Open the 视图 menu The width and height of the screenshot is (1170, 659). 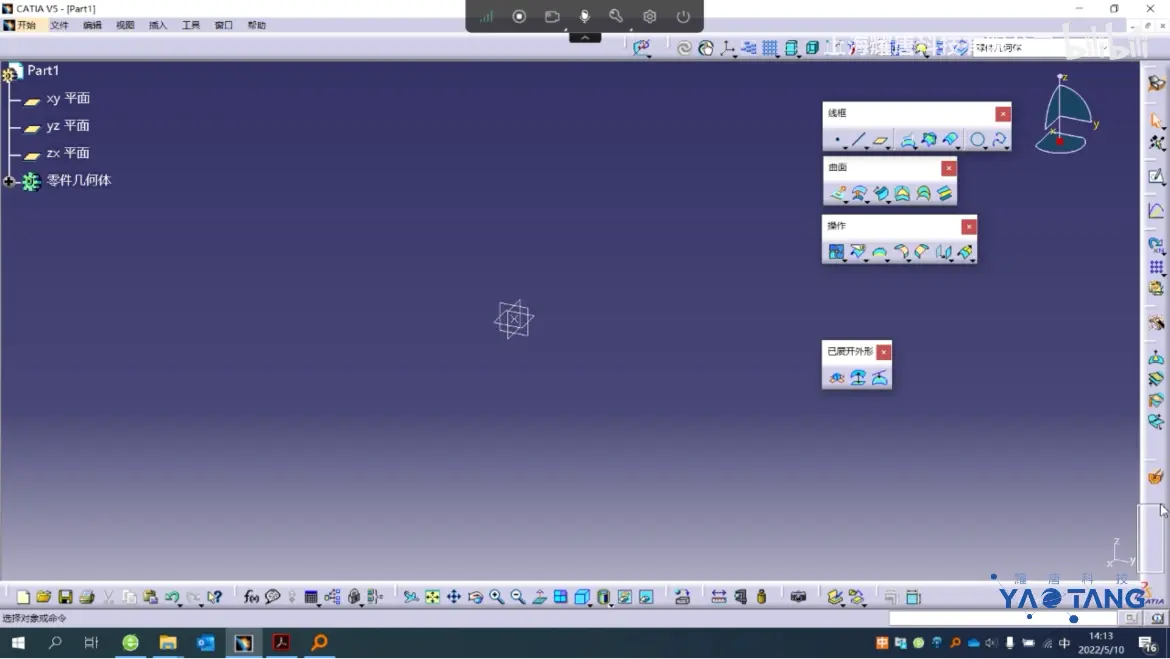125,25
